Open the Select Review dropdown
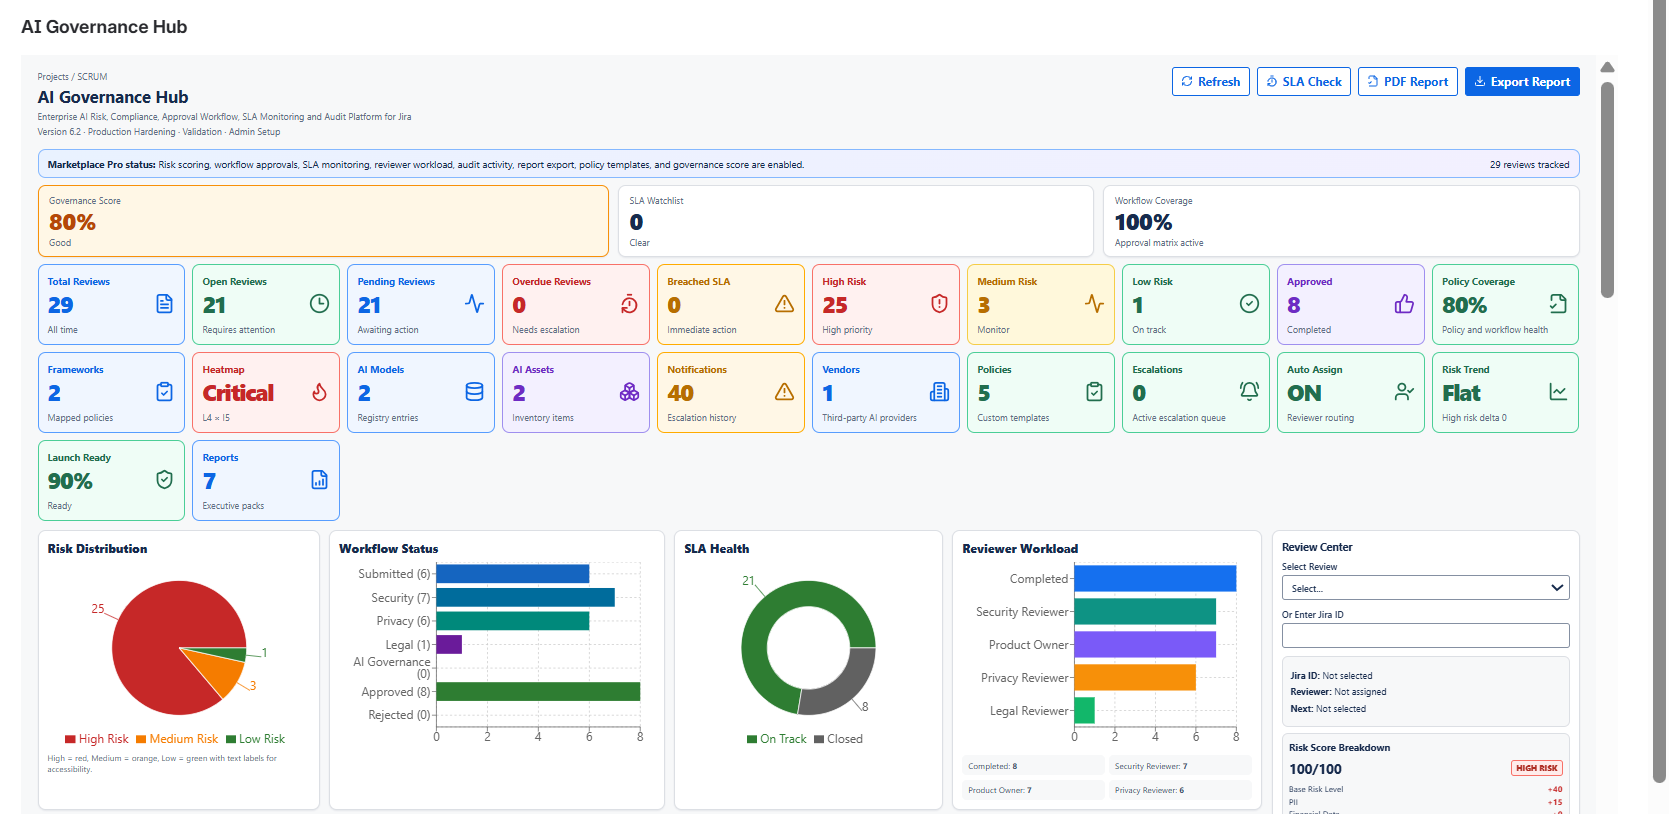 point(1425,588)
